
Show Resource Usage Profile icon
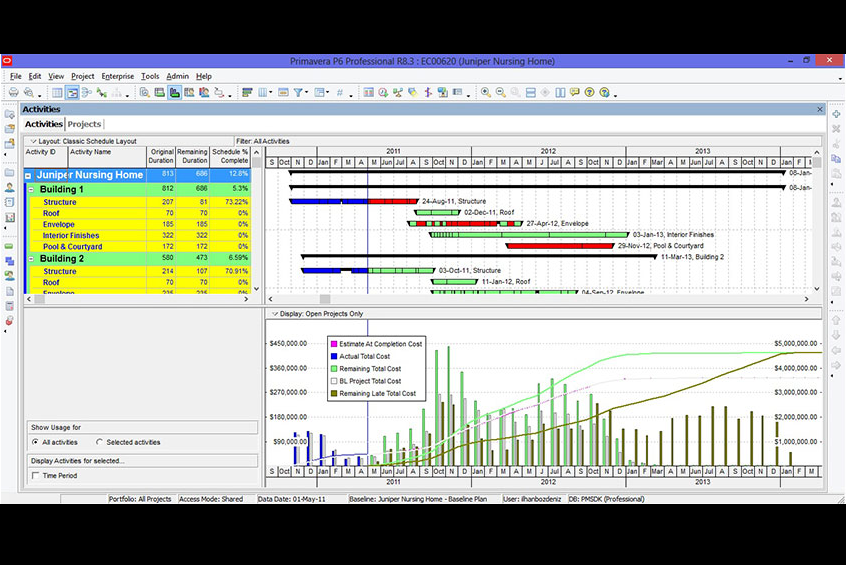pyautogui.click(x=204, y=92)
